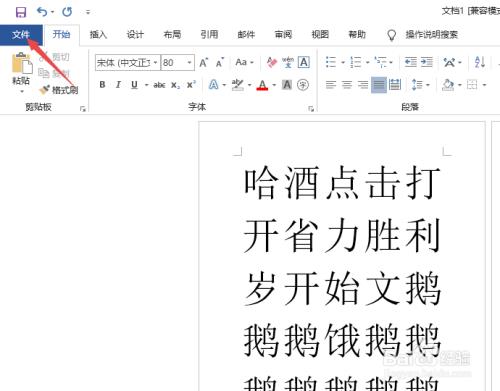Expand the 粘贴 paste options arrow
500x391 pixels.
click(x=22, y=91)
